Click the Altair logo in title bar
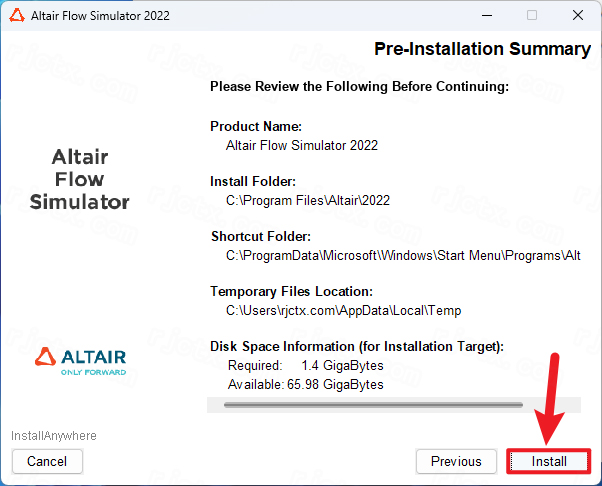This screenshot has width=602, height=486. [x=17, y=16]
